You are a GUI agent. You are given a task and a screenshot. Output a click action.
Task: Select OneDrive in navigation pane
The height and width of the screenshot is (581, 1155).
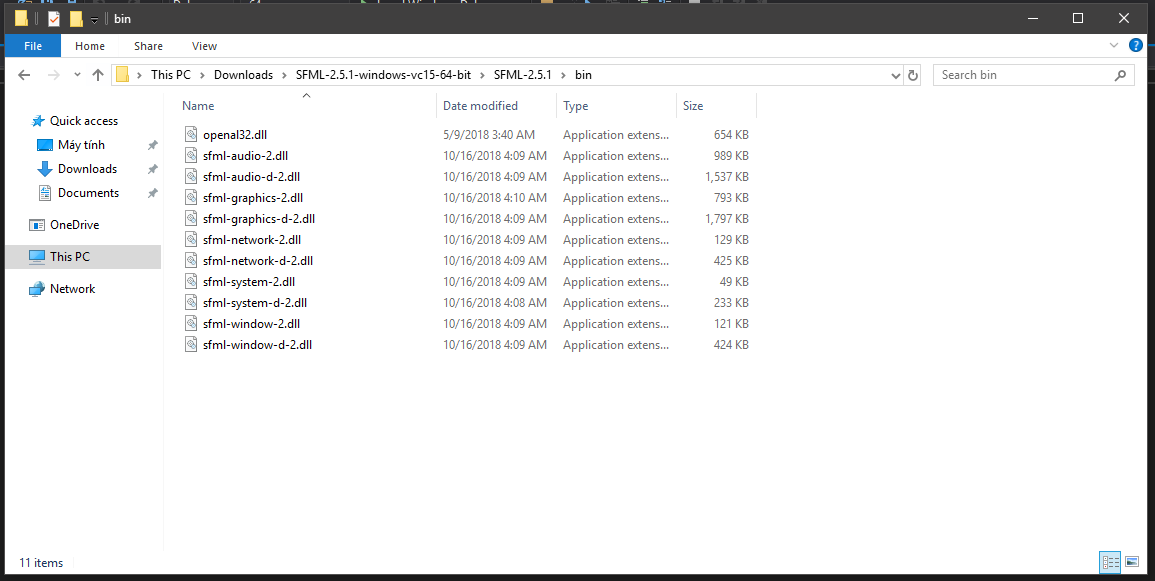pos(74,225)
